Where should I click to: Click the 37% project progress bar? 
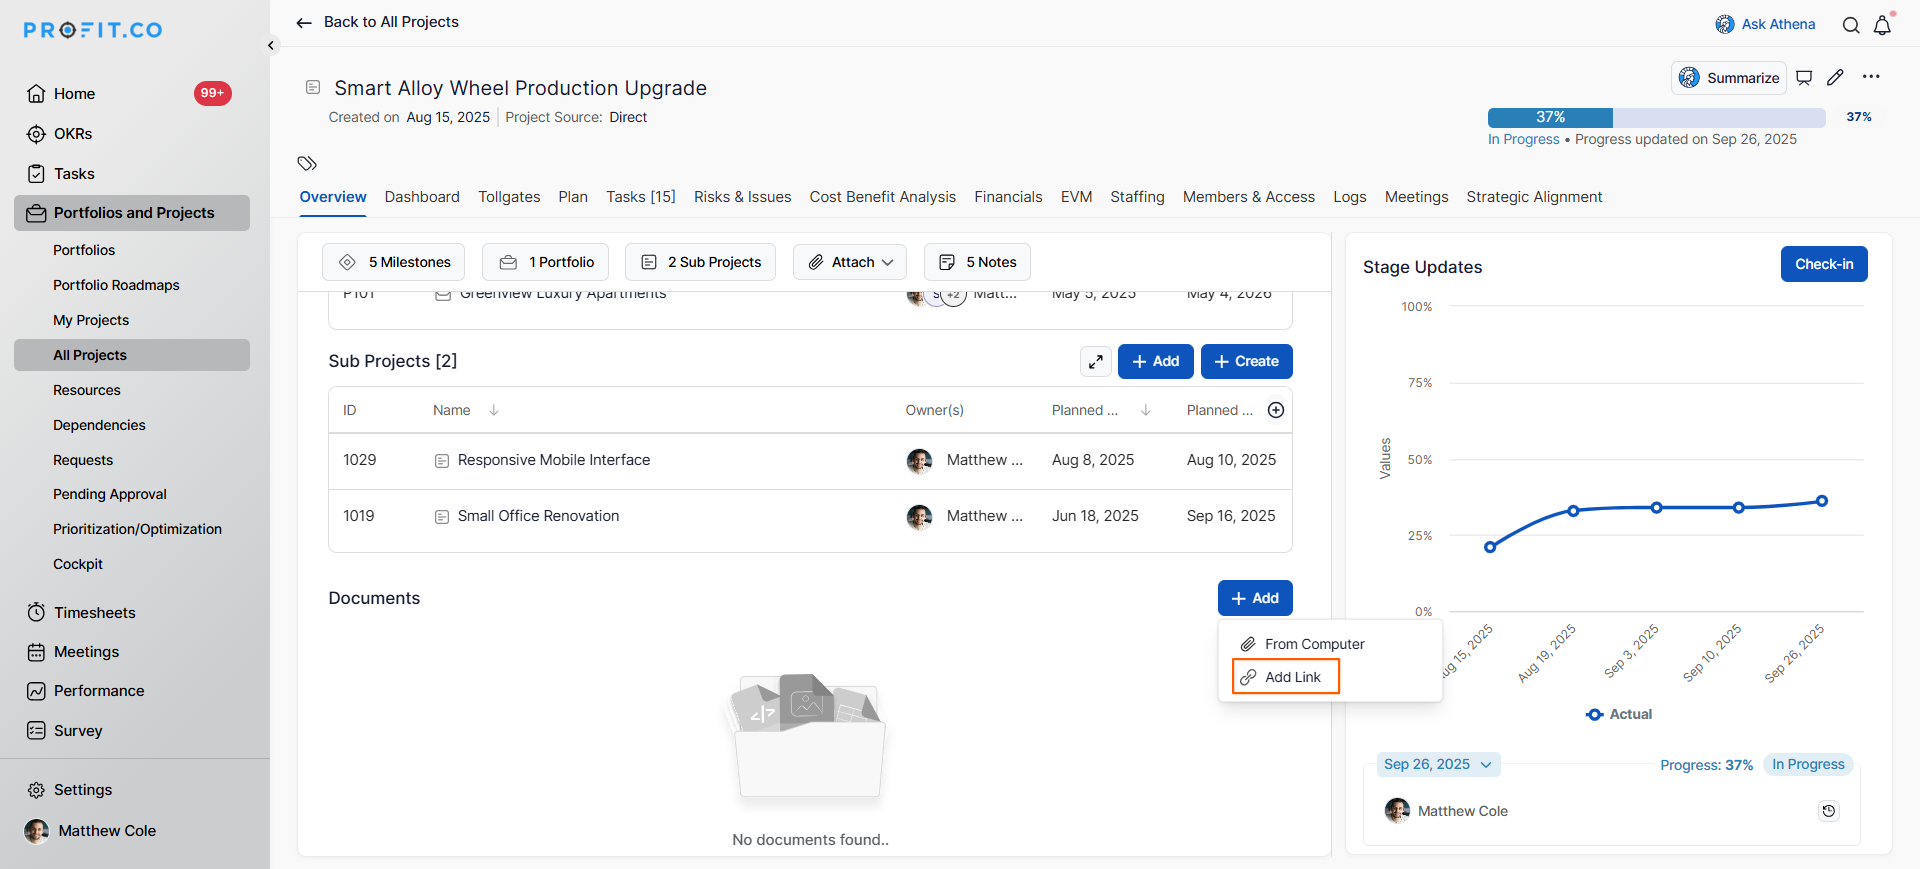click(x=1656, y=117)
